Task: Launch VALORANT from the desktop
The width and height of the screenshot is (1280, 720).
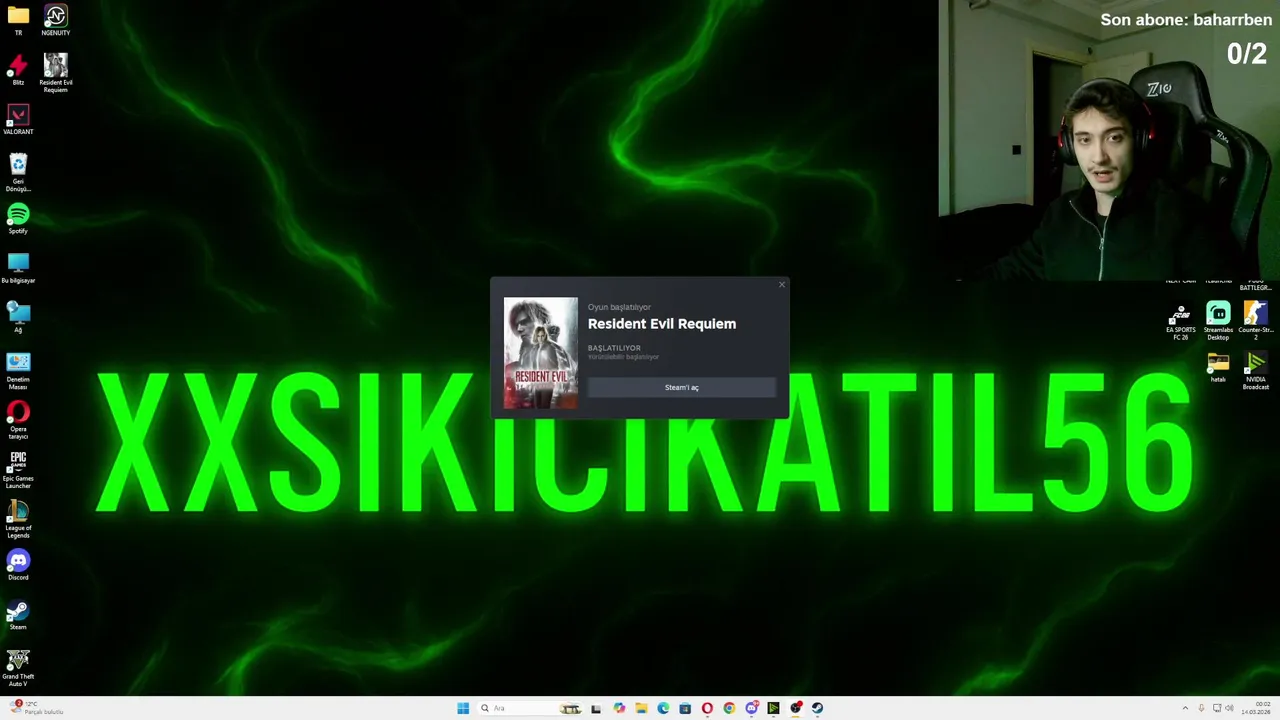Action: pyautogui.click(x=18, y=120)
